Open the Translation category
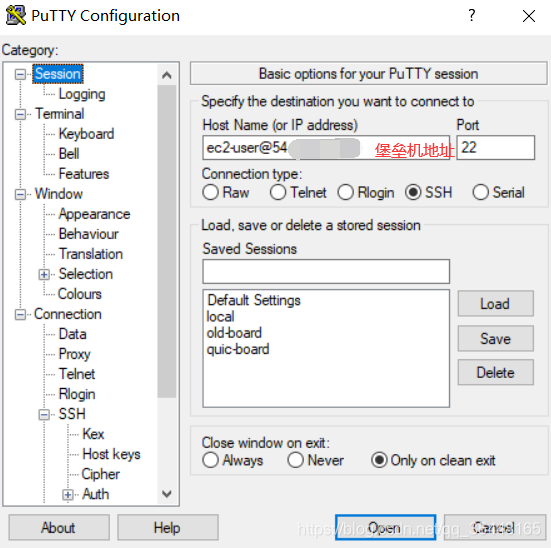This screenshot has height=548, width=551. click(x=91, y=254)
